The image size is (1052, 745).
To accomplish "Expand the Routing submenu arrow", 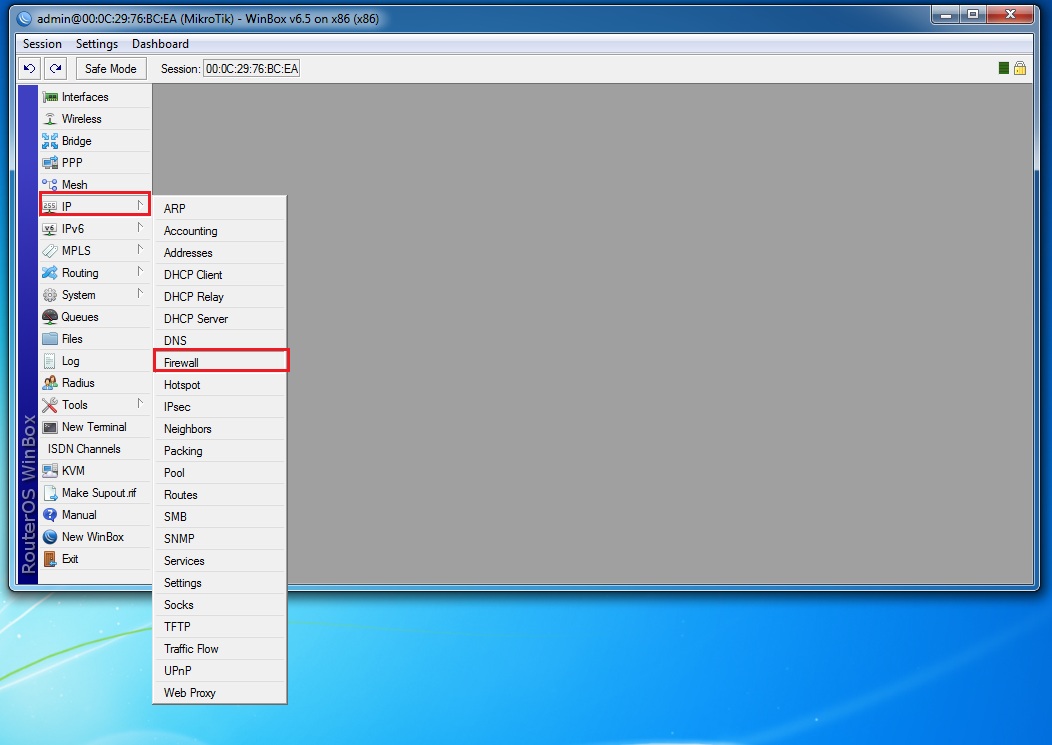I will [140, 272].
